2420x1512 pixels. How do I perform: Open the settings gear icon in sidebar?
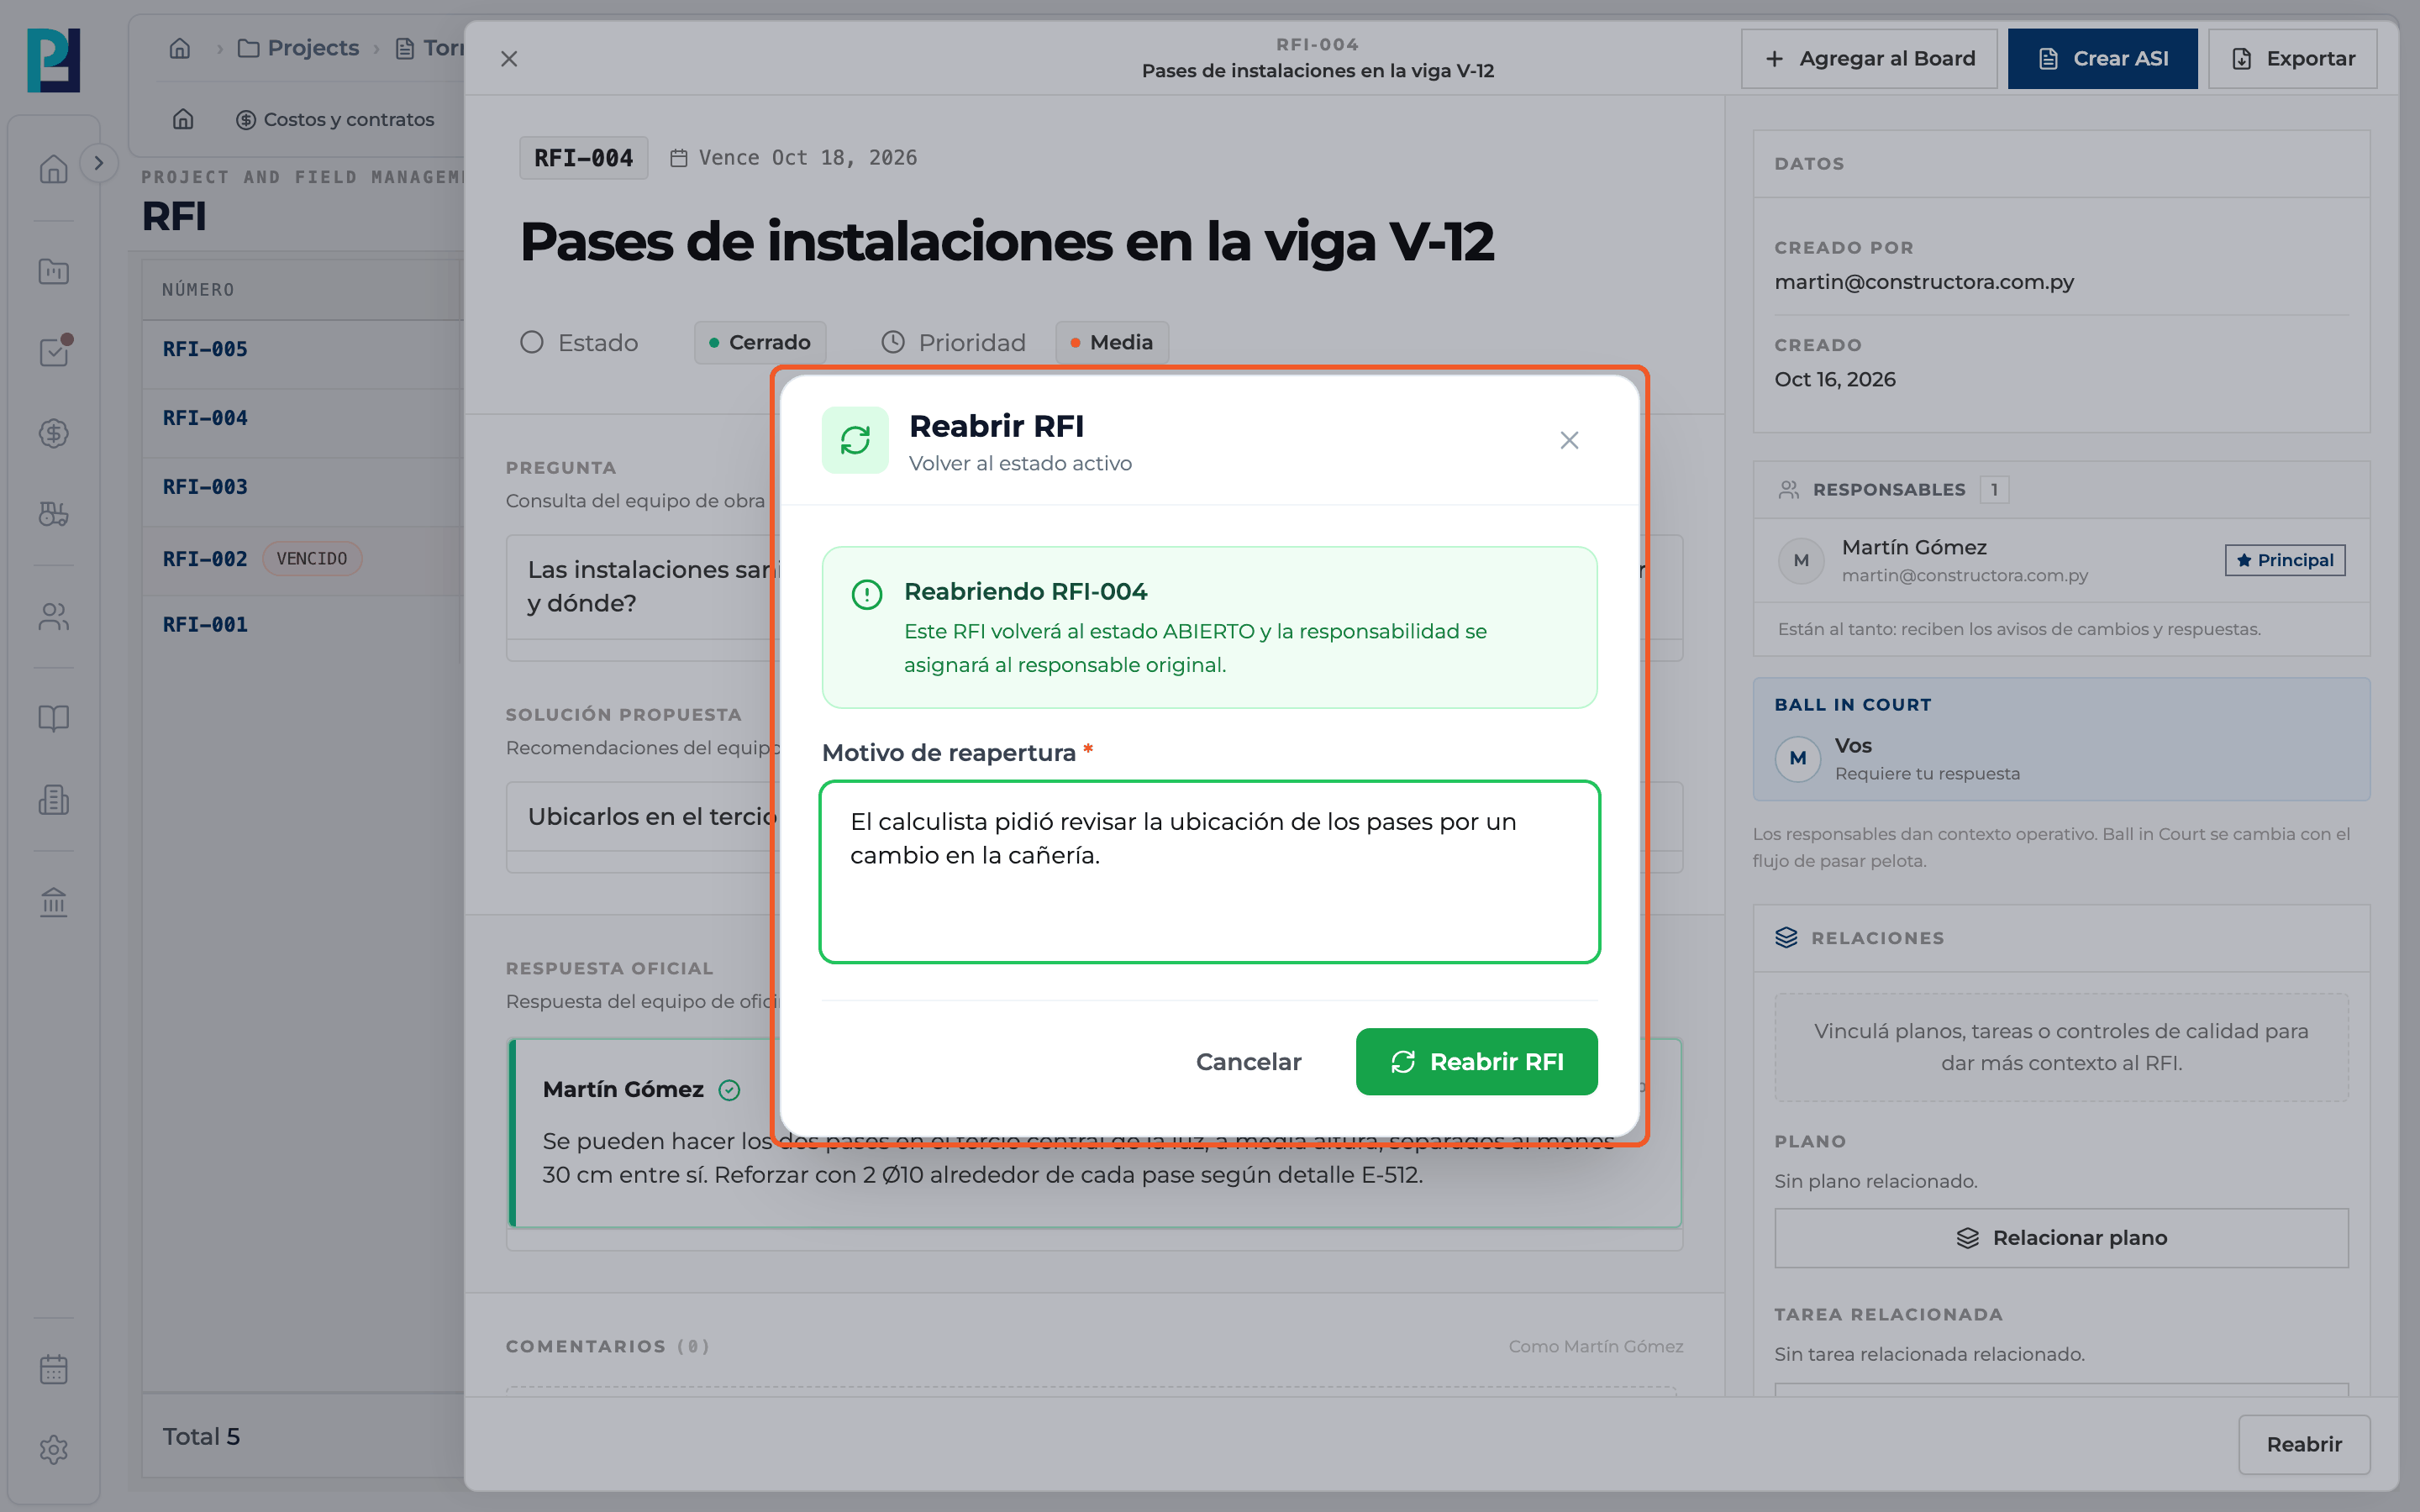(54, 1450)
